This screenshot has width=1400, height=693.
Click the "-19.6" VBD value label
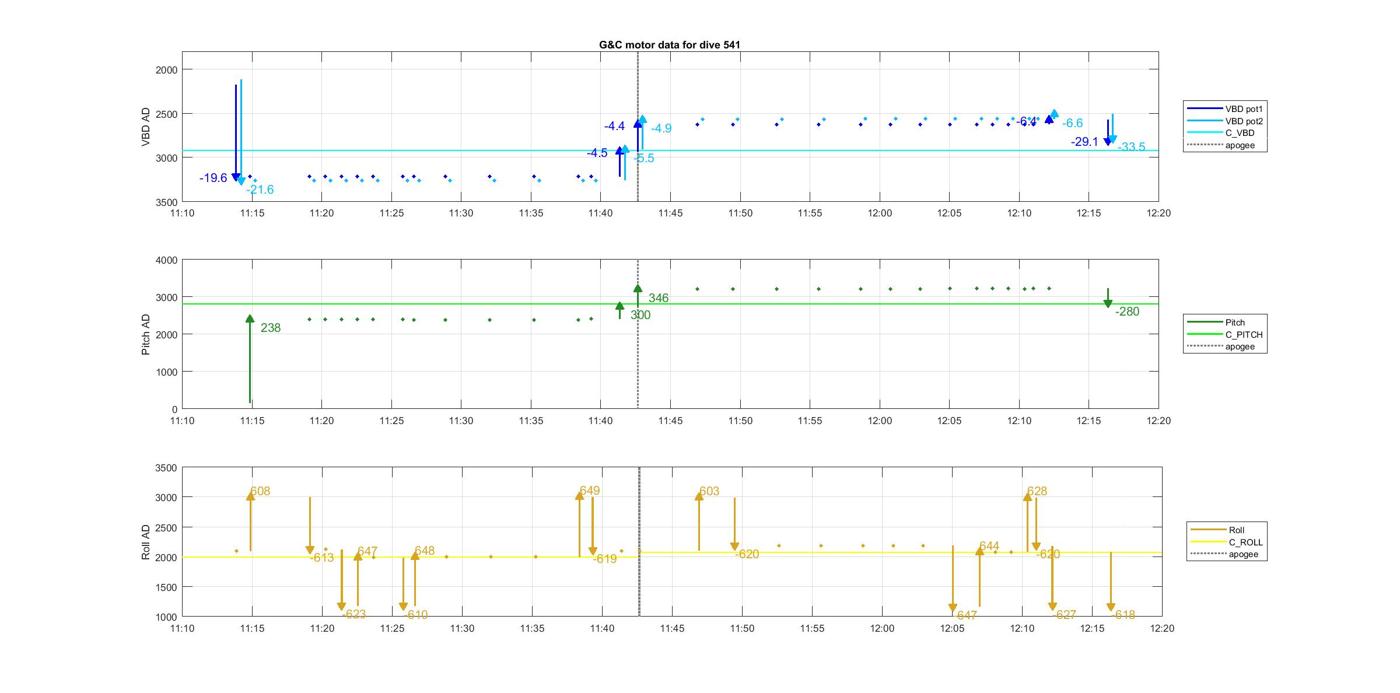coord(213,178)
